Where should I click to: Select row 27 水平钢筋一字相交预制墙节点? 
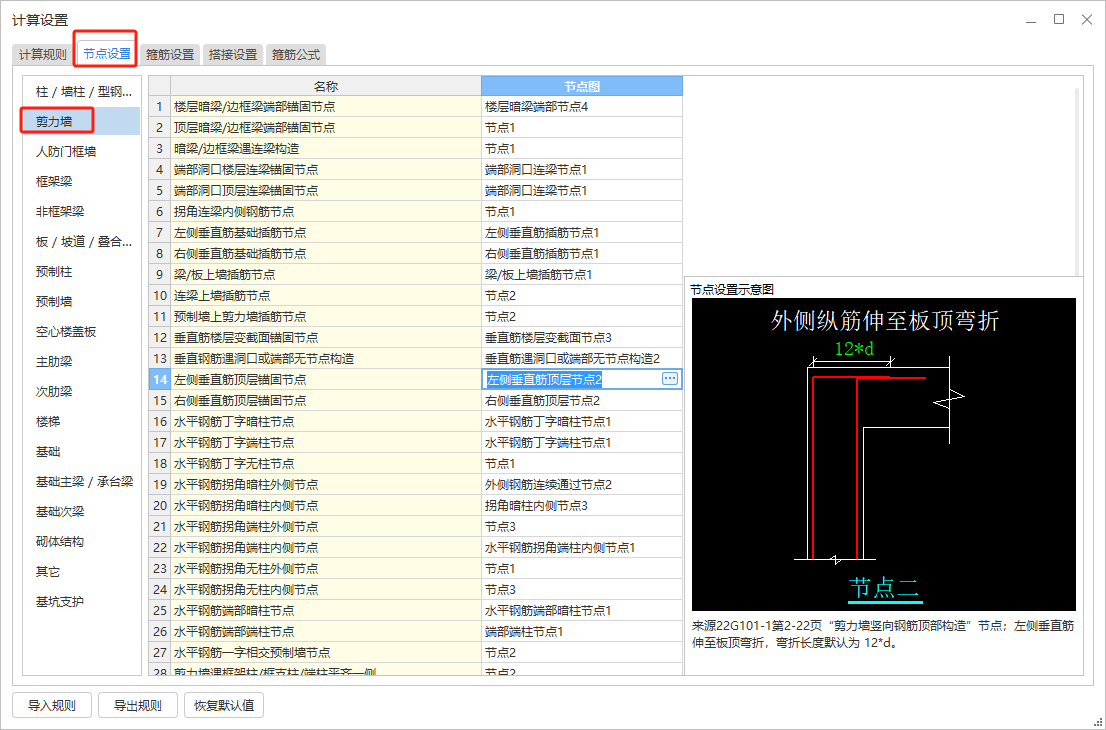coord(326,652)
